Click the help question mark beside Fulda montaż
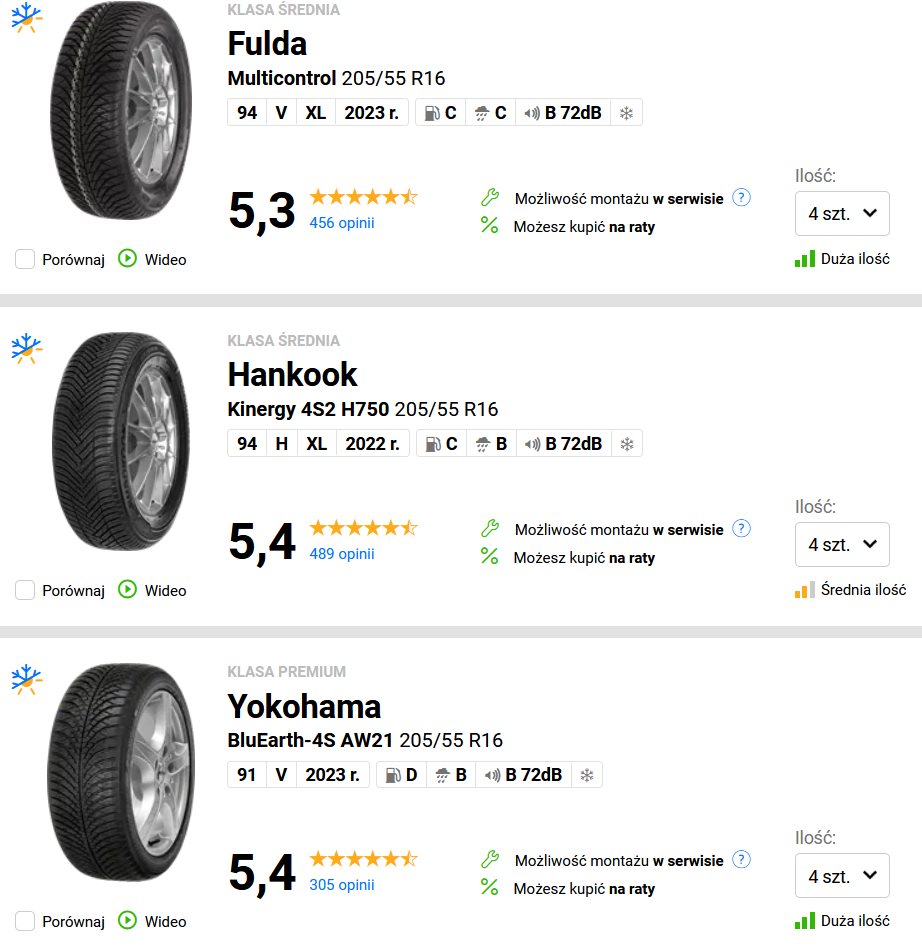The width and height of the screenshot is (922, 948). coord(741,198)
